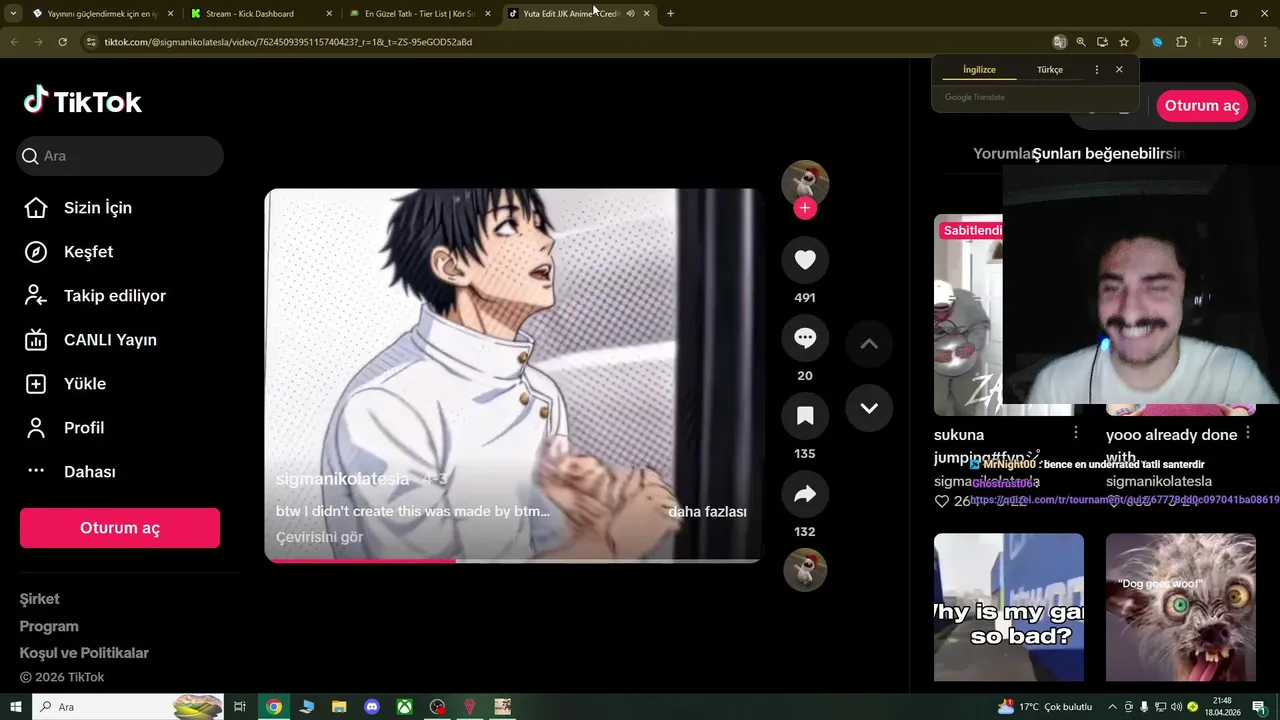Expand caption with daha fazlası
Viewport: 1280px width, 720px height.
tap(708, 512)
